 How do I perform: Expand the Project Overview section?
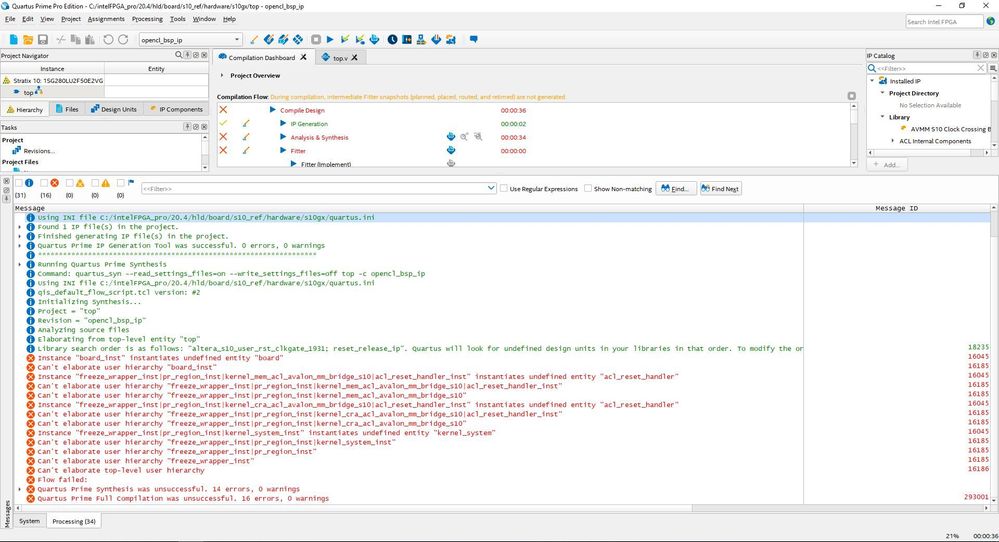(222, 76)
